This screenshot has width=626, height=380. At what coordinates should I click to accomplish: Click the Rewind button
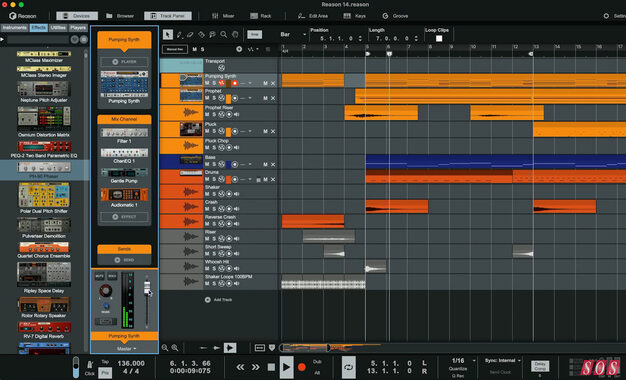(240, 367)
